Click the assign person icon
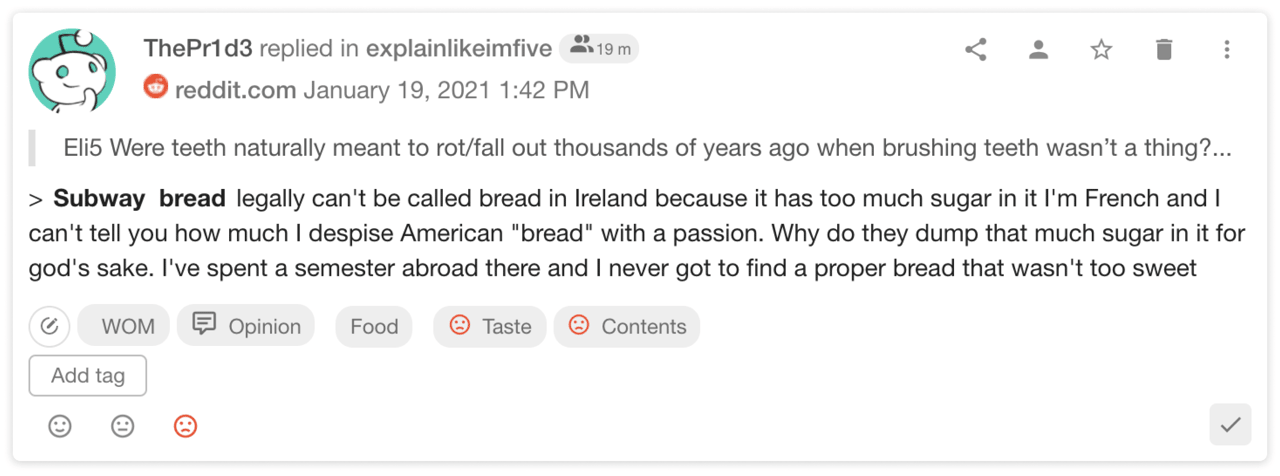The image size is (1280, 476). [1038, 49]
